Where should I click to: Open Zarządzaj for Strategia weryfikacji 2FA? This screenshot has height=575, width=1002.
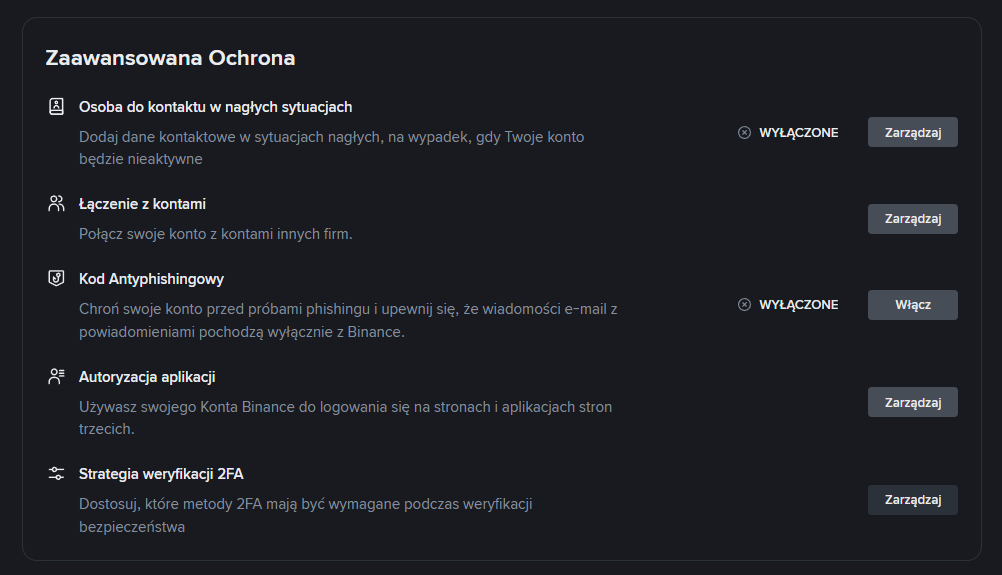913,500
